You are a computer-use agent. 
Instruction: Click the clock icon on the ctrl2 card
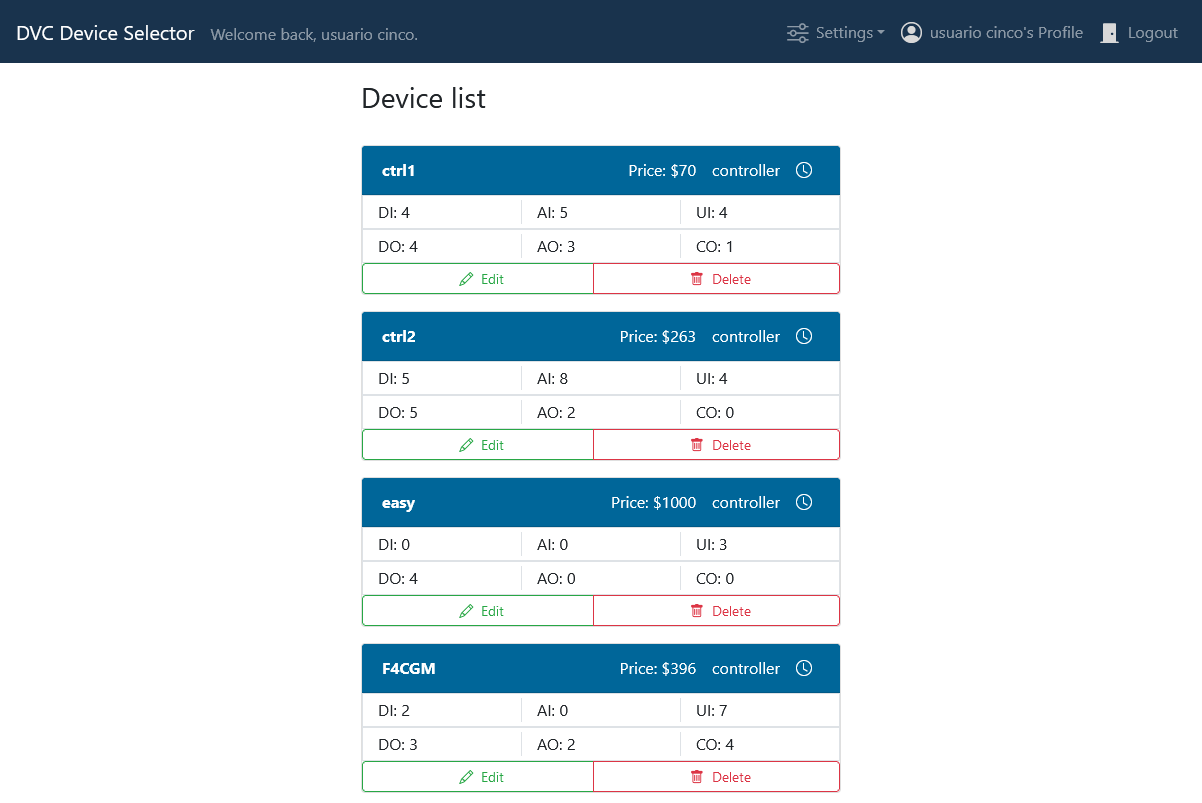click(804, 336)
